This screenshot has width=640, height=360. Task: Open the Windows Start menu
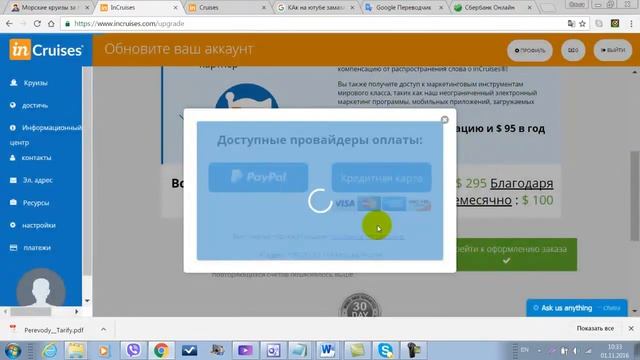[12, 351]
